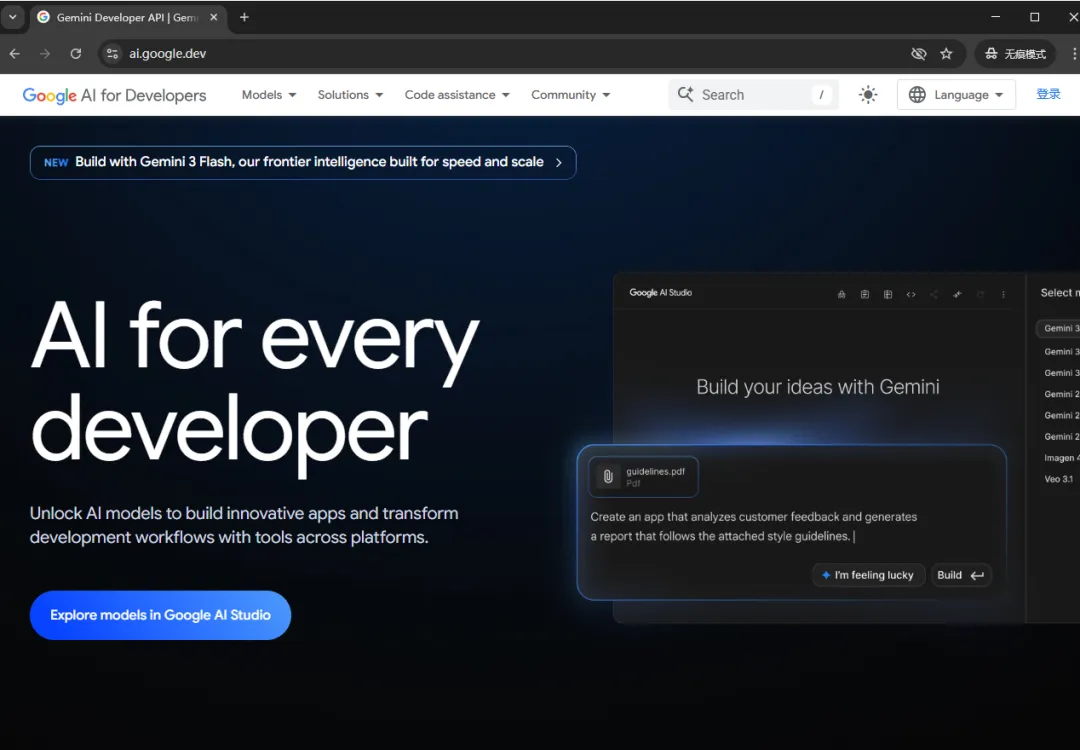Click the share icon in AI Studio toolbar

coord(934,294)
